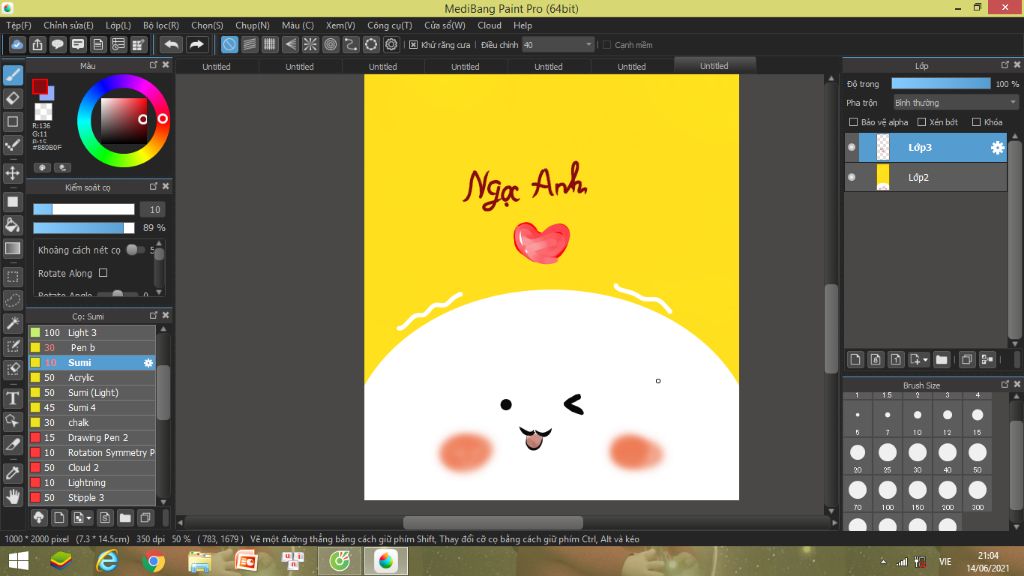
Task: Hide the Lớp2 layer visibility
Action: click(x=852, y=177)
